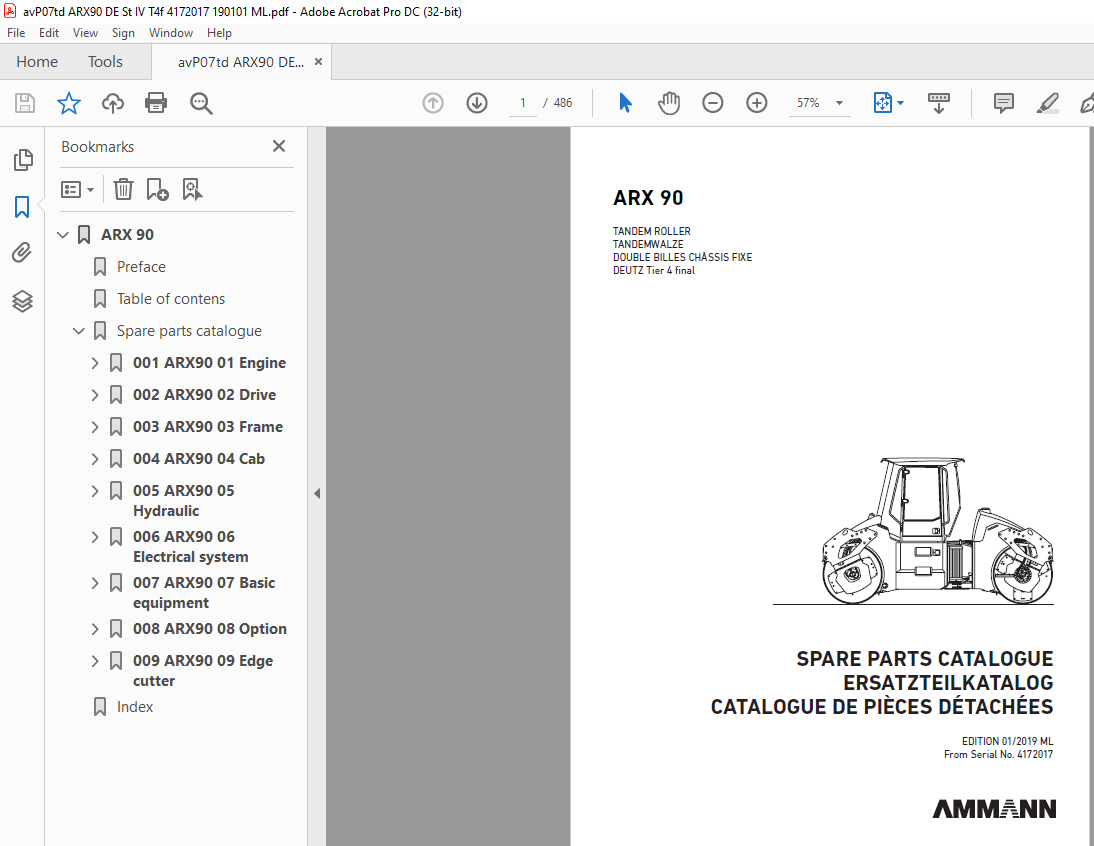
Task: Add a comment sticky note
Action: click(x=1003, y=103)
